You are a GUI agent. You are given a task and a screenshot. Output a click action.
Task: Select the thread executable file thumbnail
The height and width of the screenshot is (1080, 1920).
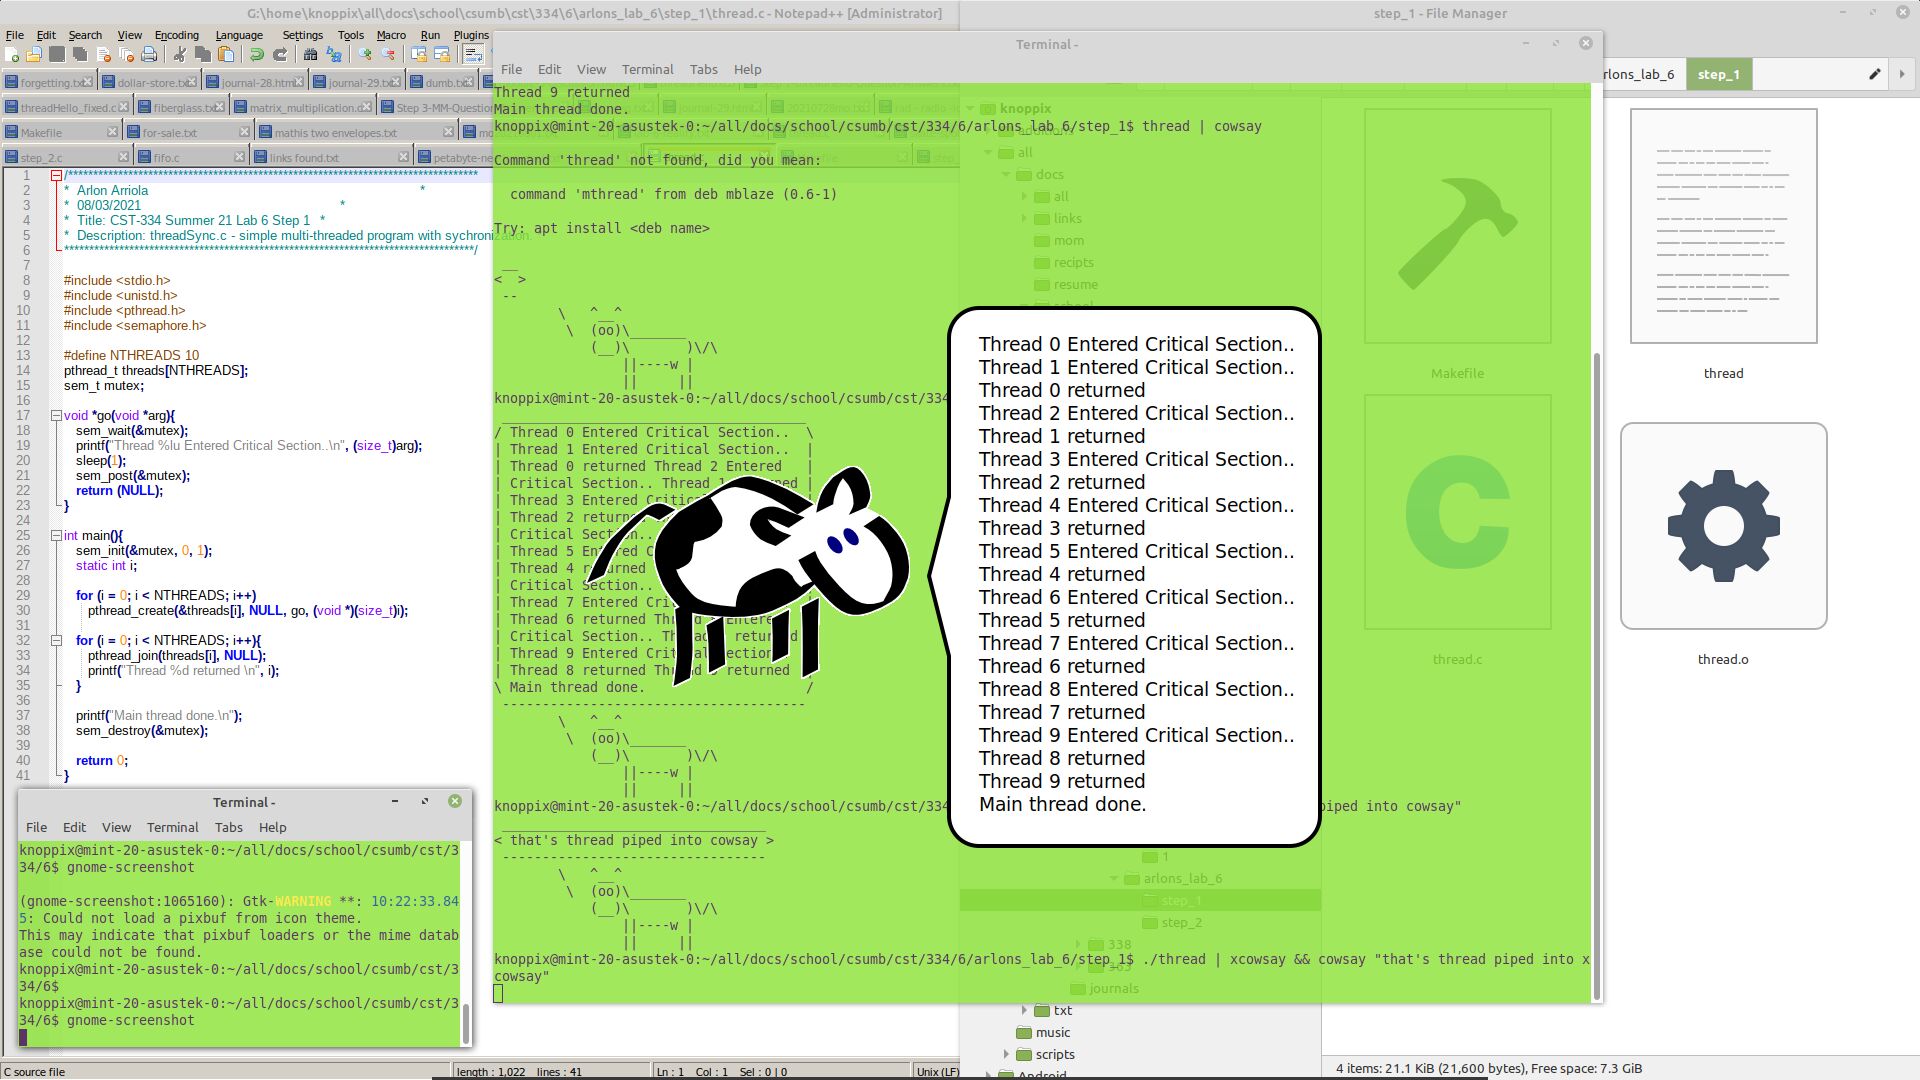[x=1723, y=226]
